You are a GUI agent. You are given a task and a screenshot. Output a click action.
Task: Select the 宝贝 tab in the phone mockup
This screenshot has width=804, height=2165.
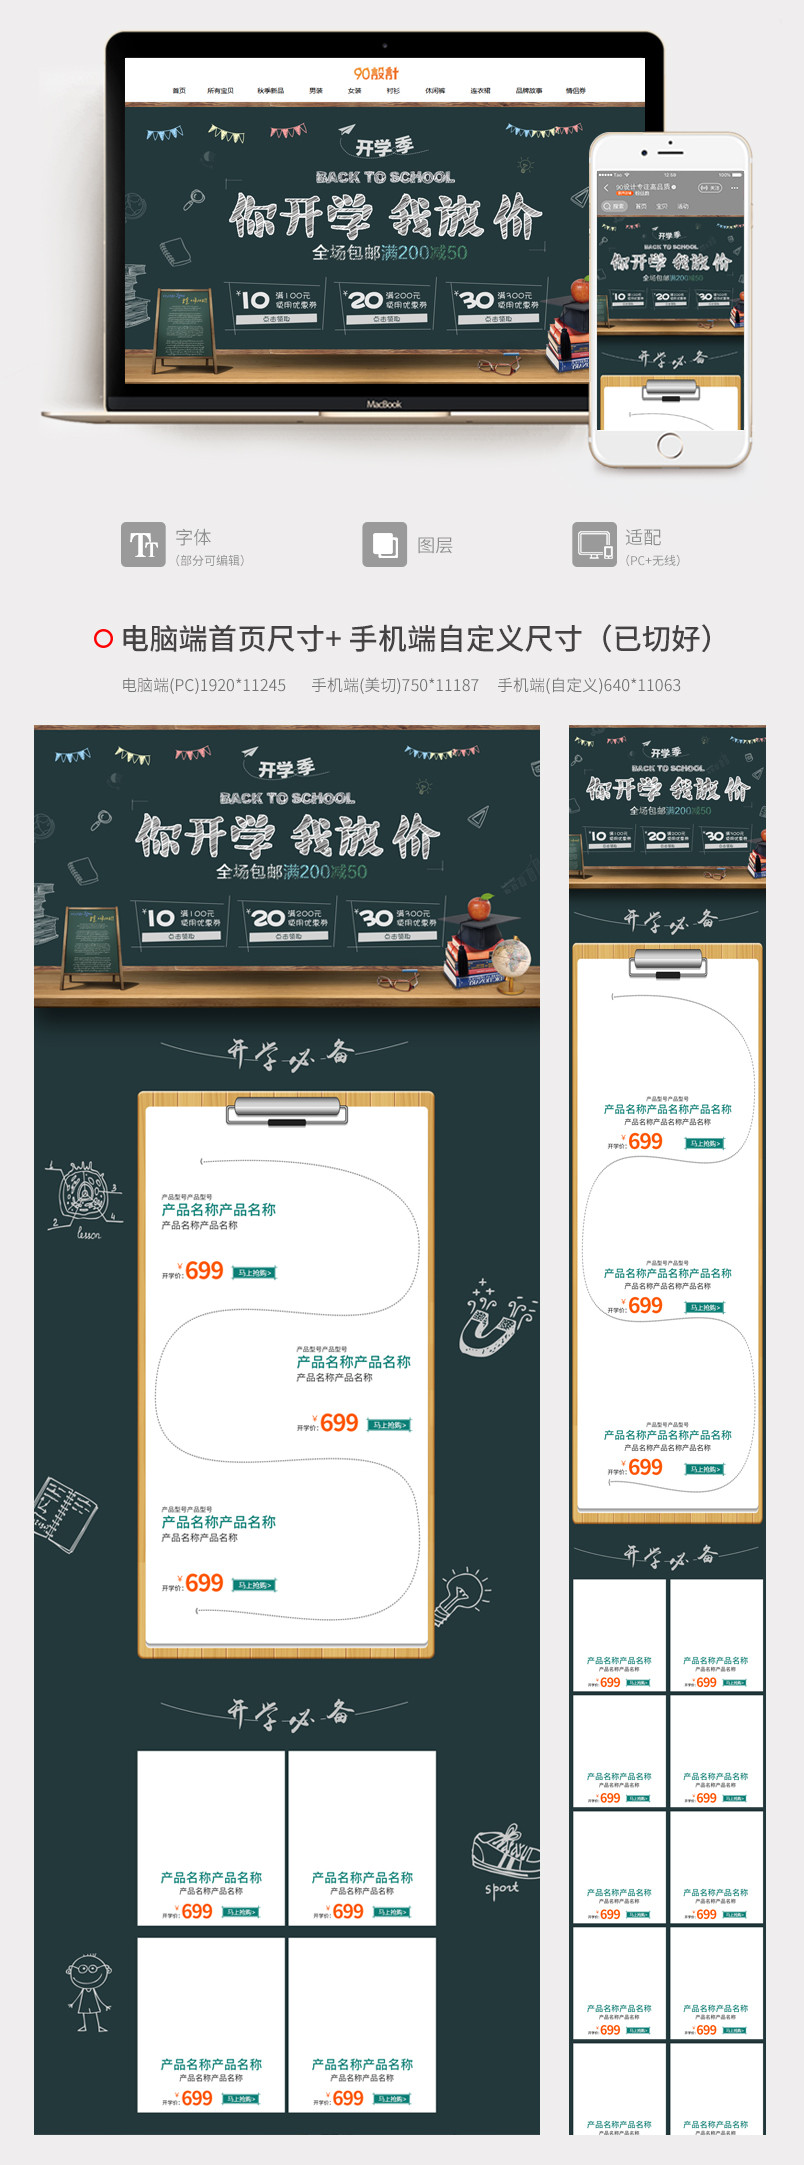pyautogui.click(x=661, y=206)
